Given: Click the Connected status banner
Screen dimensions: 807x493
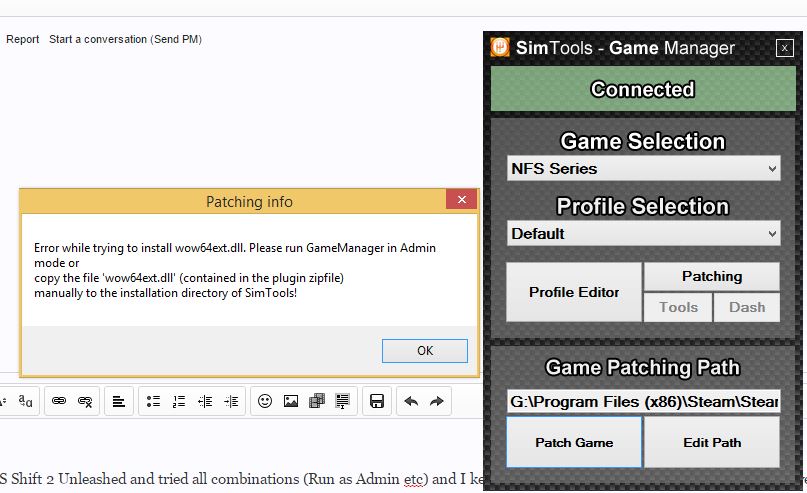Looking at the screenshot, I should pyautogui.click(x=643, y=89).
